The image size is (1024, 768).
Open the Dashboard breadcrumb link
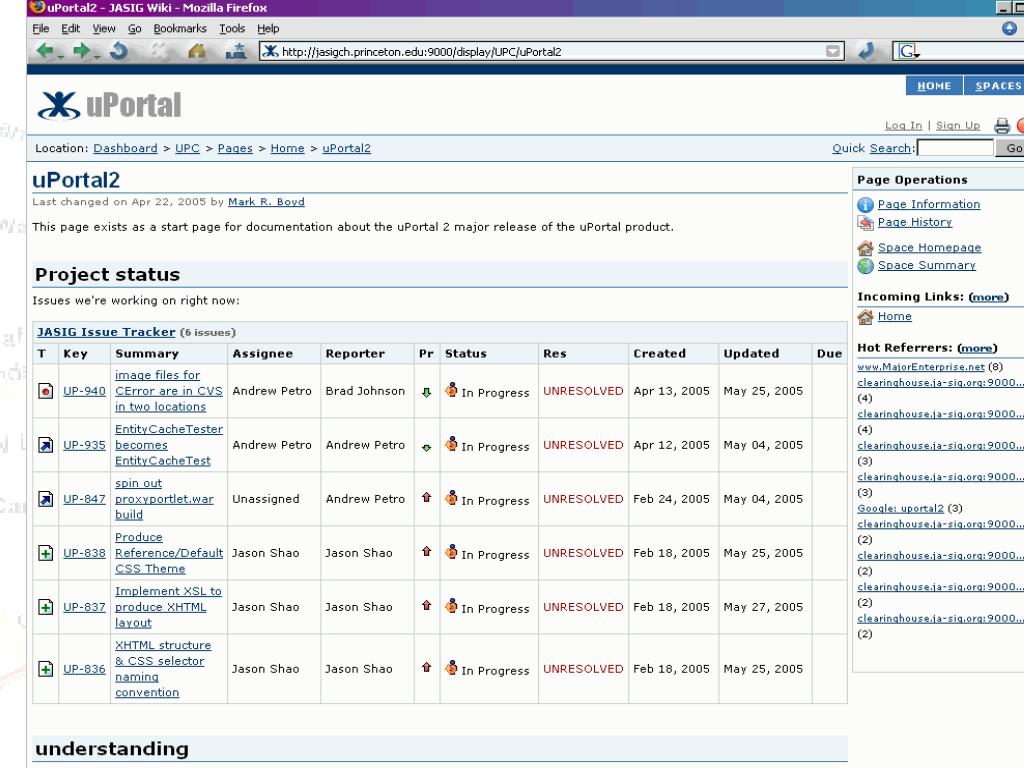click(x=125, y=148)
